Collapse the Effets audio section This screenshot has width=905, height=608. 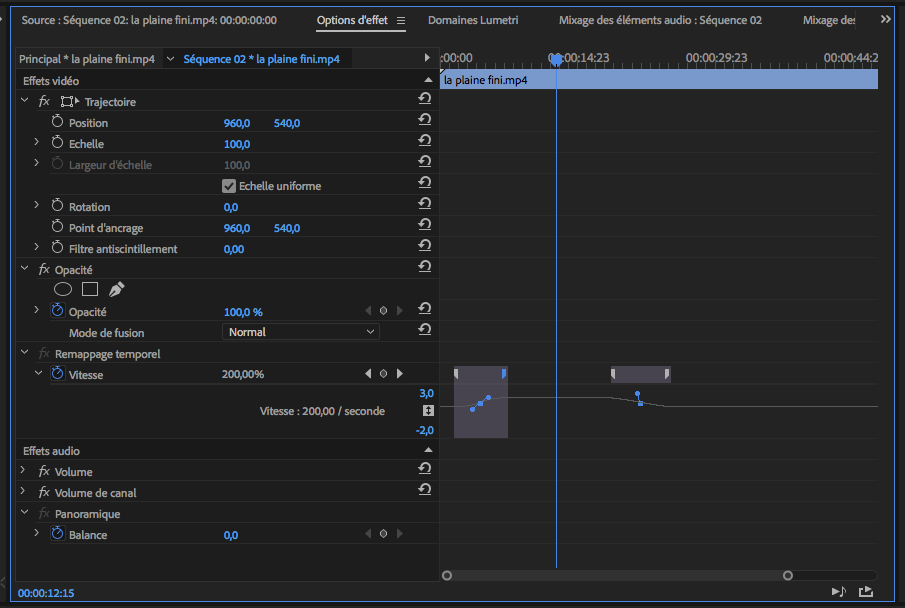pos(428,450)
